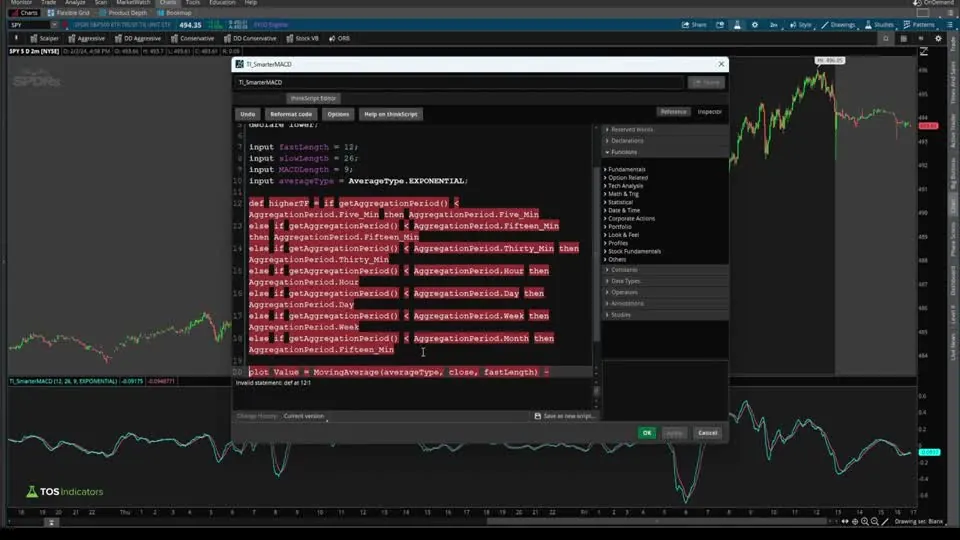Load the DD Conservative study set
The width and height of the screenshot is (960, 540).
coord(250,38)
